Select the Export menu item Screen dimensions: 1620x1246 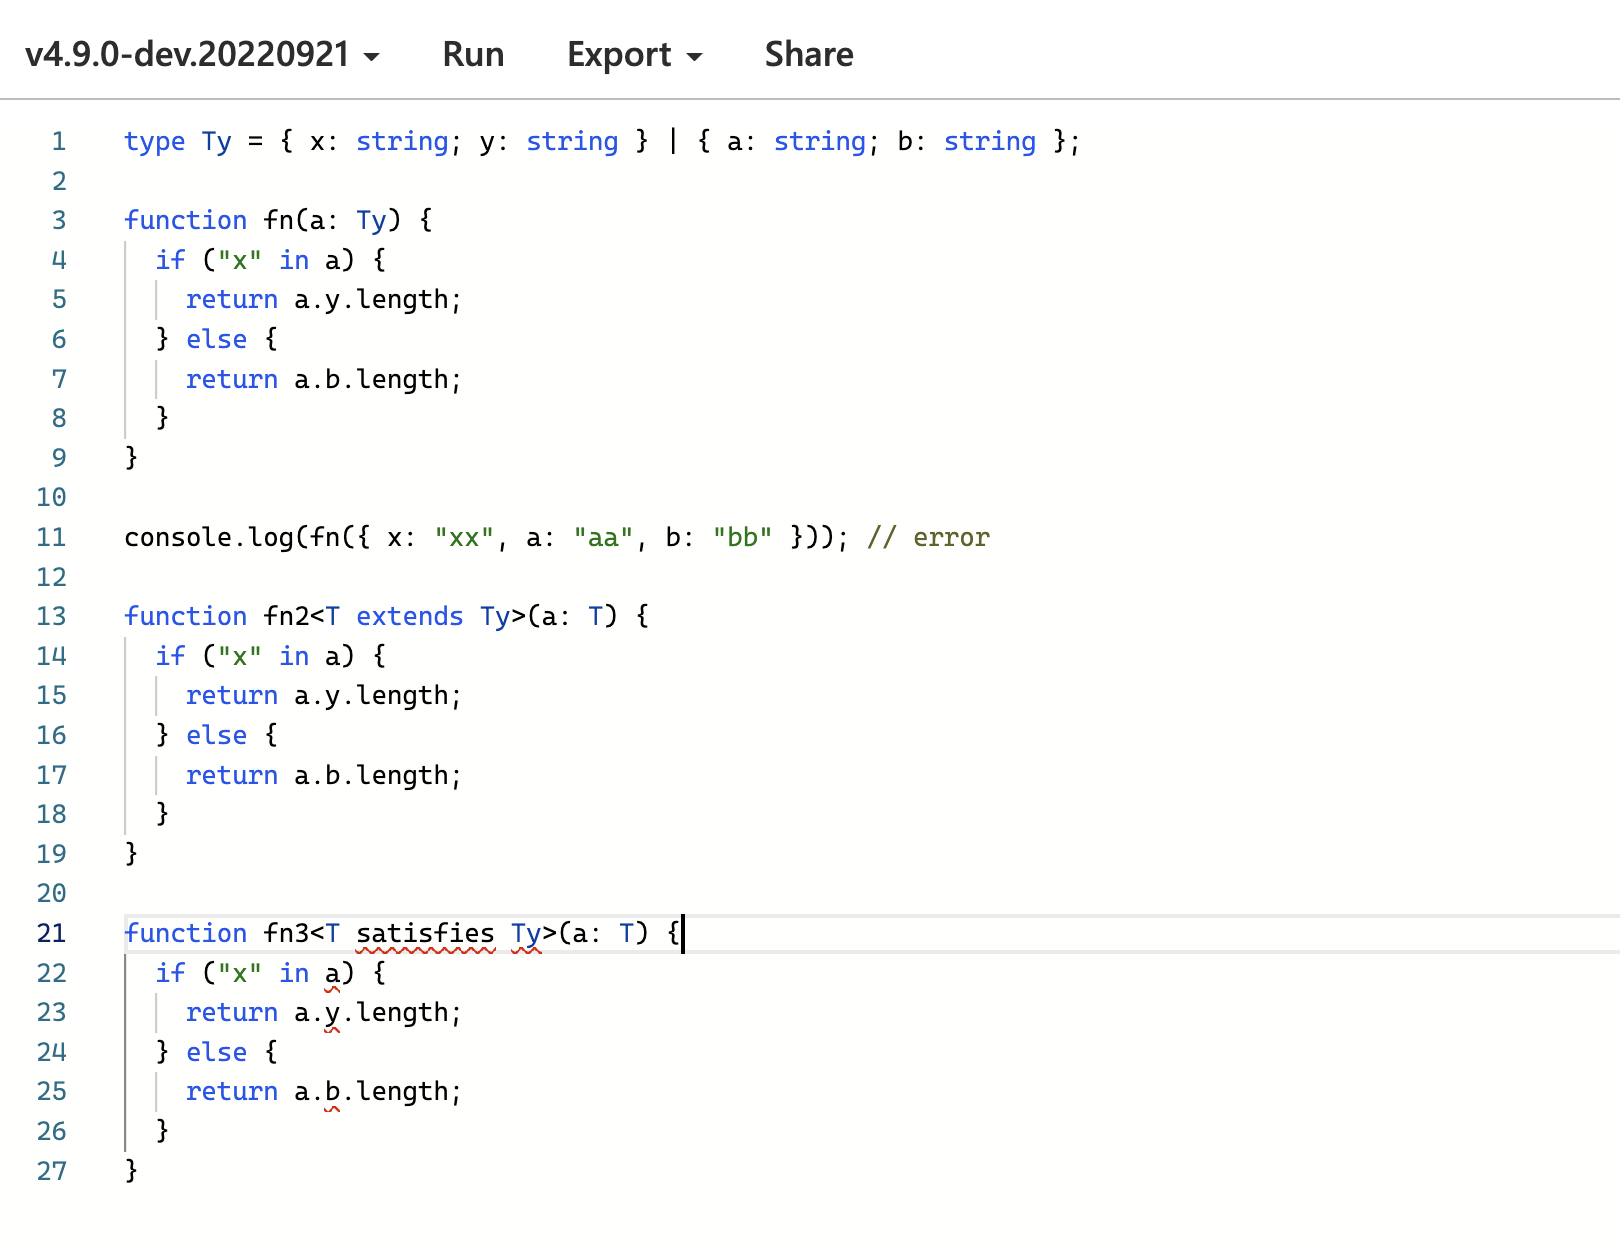620,54
